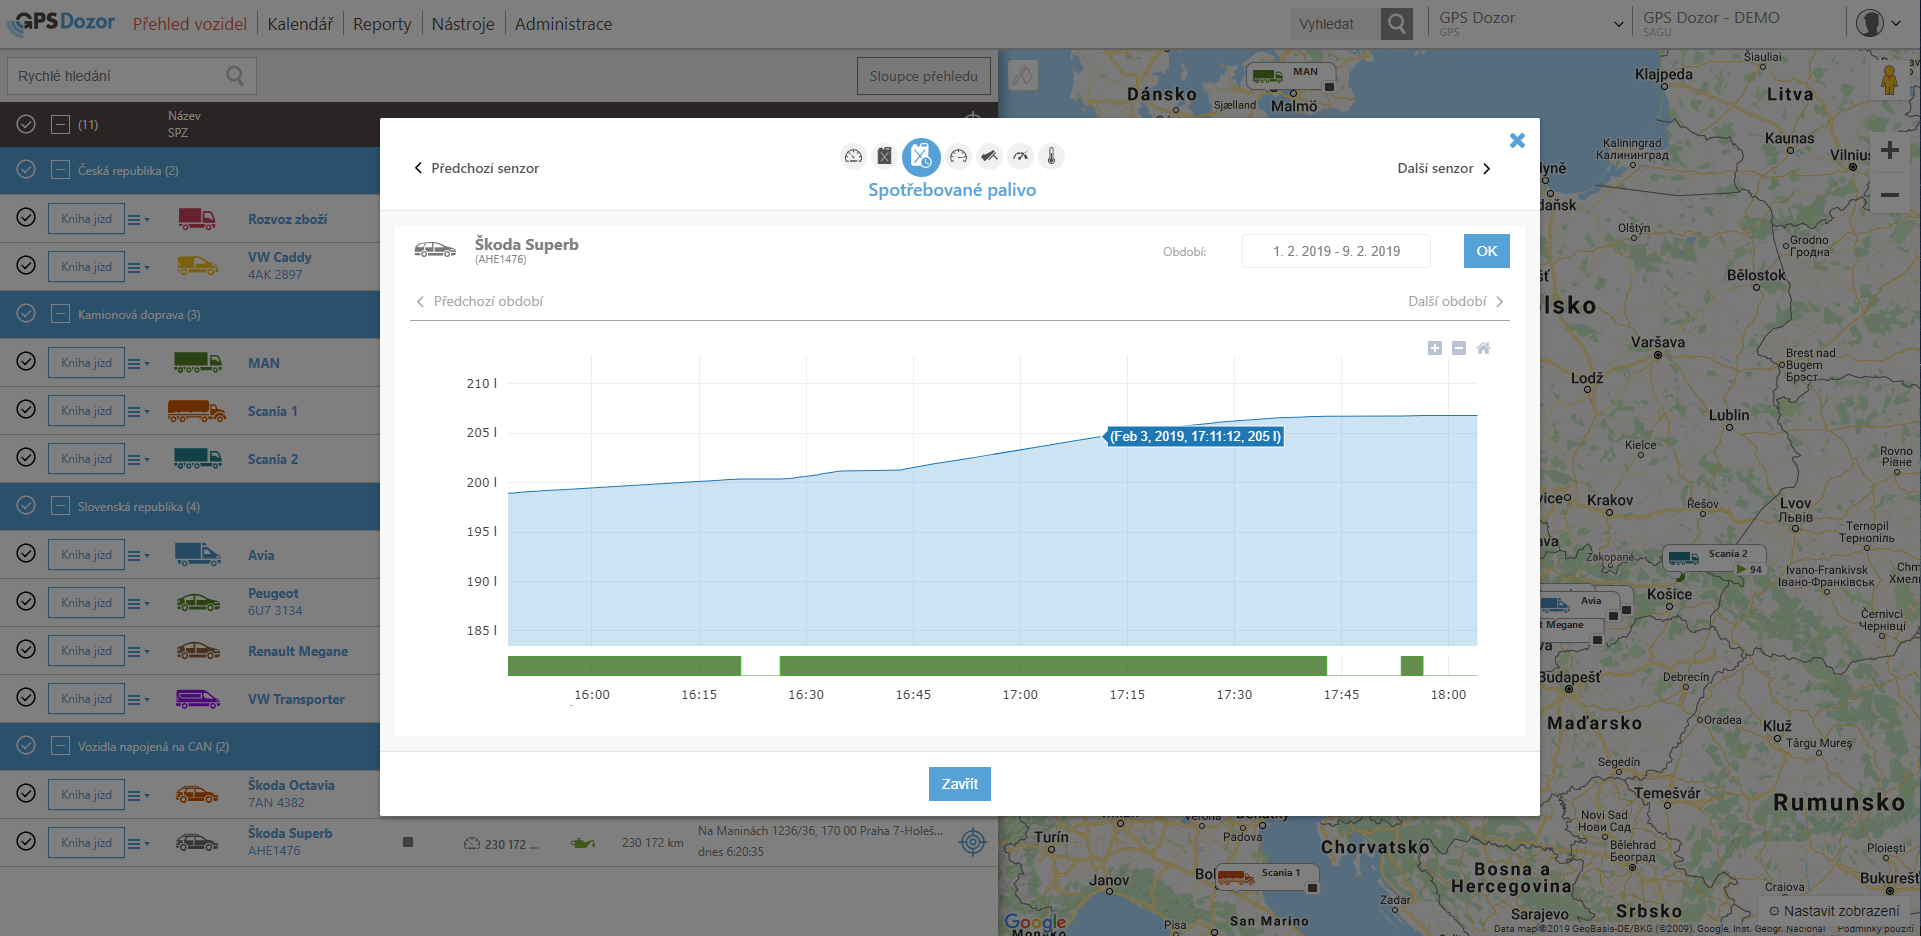Viewport: 1921px width, 936px height.
Task: Go to Další senzor
Action: point(1443,168)
